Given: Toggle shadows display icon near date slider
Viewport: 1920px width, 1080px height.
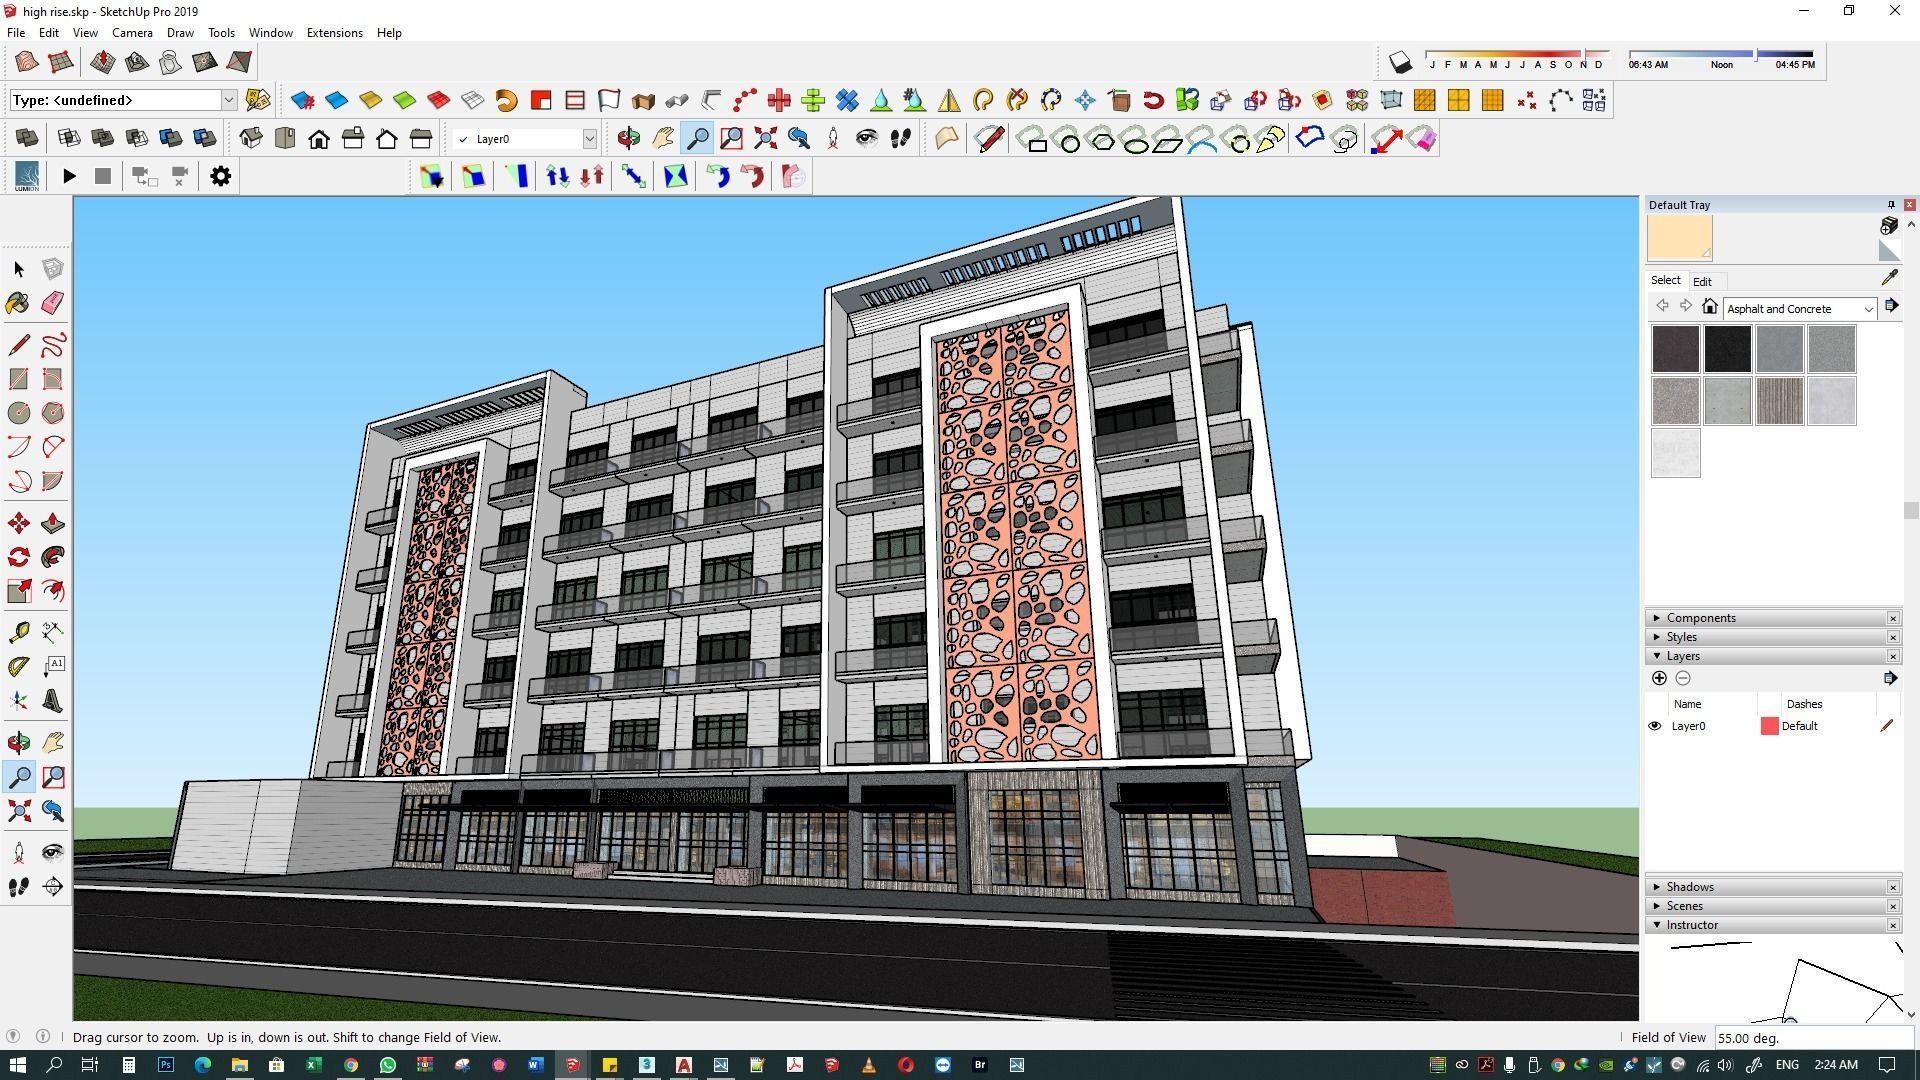Looking at the screenshot, I should pos(1400,64).
